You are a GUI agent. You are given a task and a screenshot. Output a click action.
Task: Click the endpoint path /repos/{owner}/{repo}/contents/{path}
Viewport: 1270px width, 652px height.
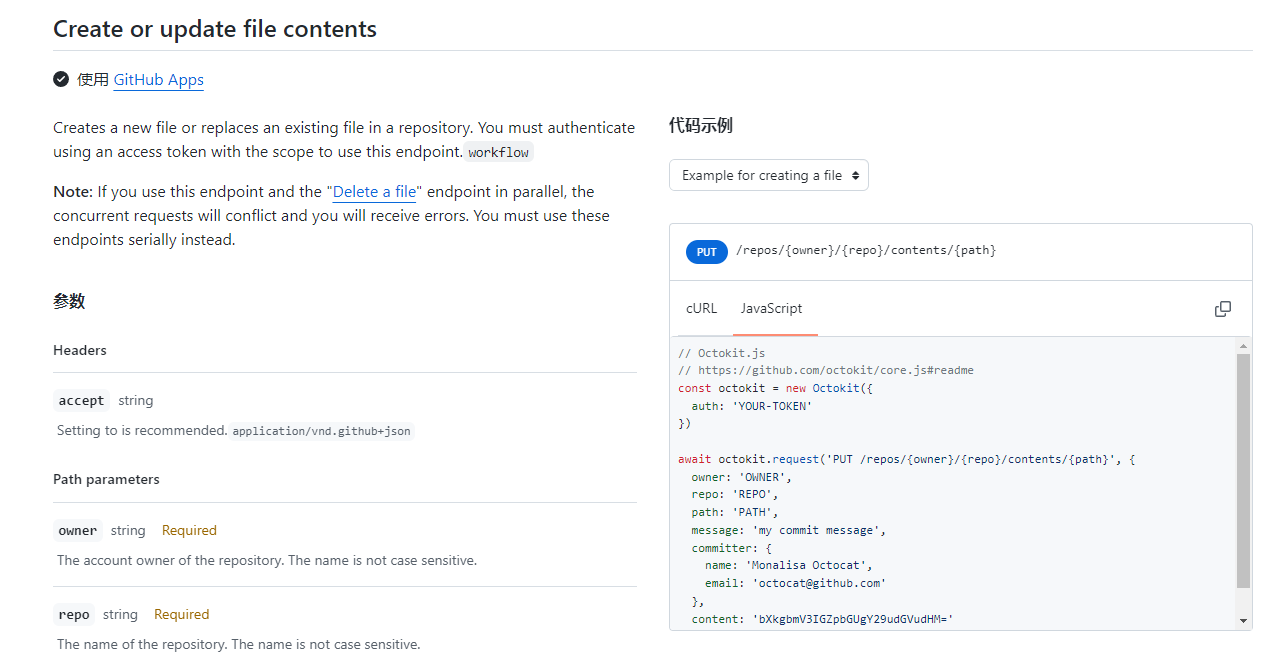[866, 251]
